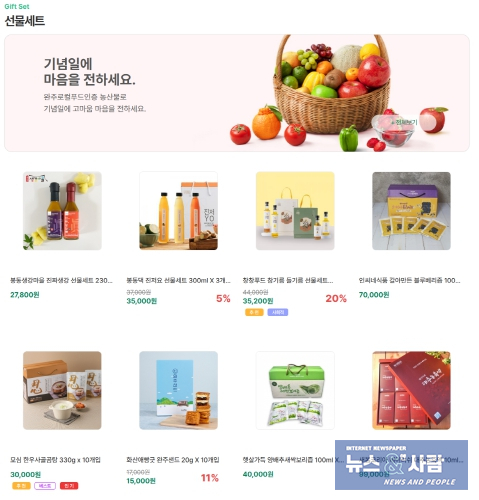Image resolution: width=479 pixels, height=500 pixels.
Task: Click the 베스트 outlined badge under 30,000원
Action: pyautogui.click(x=45, y=486)
